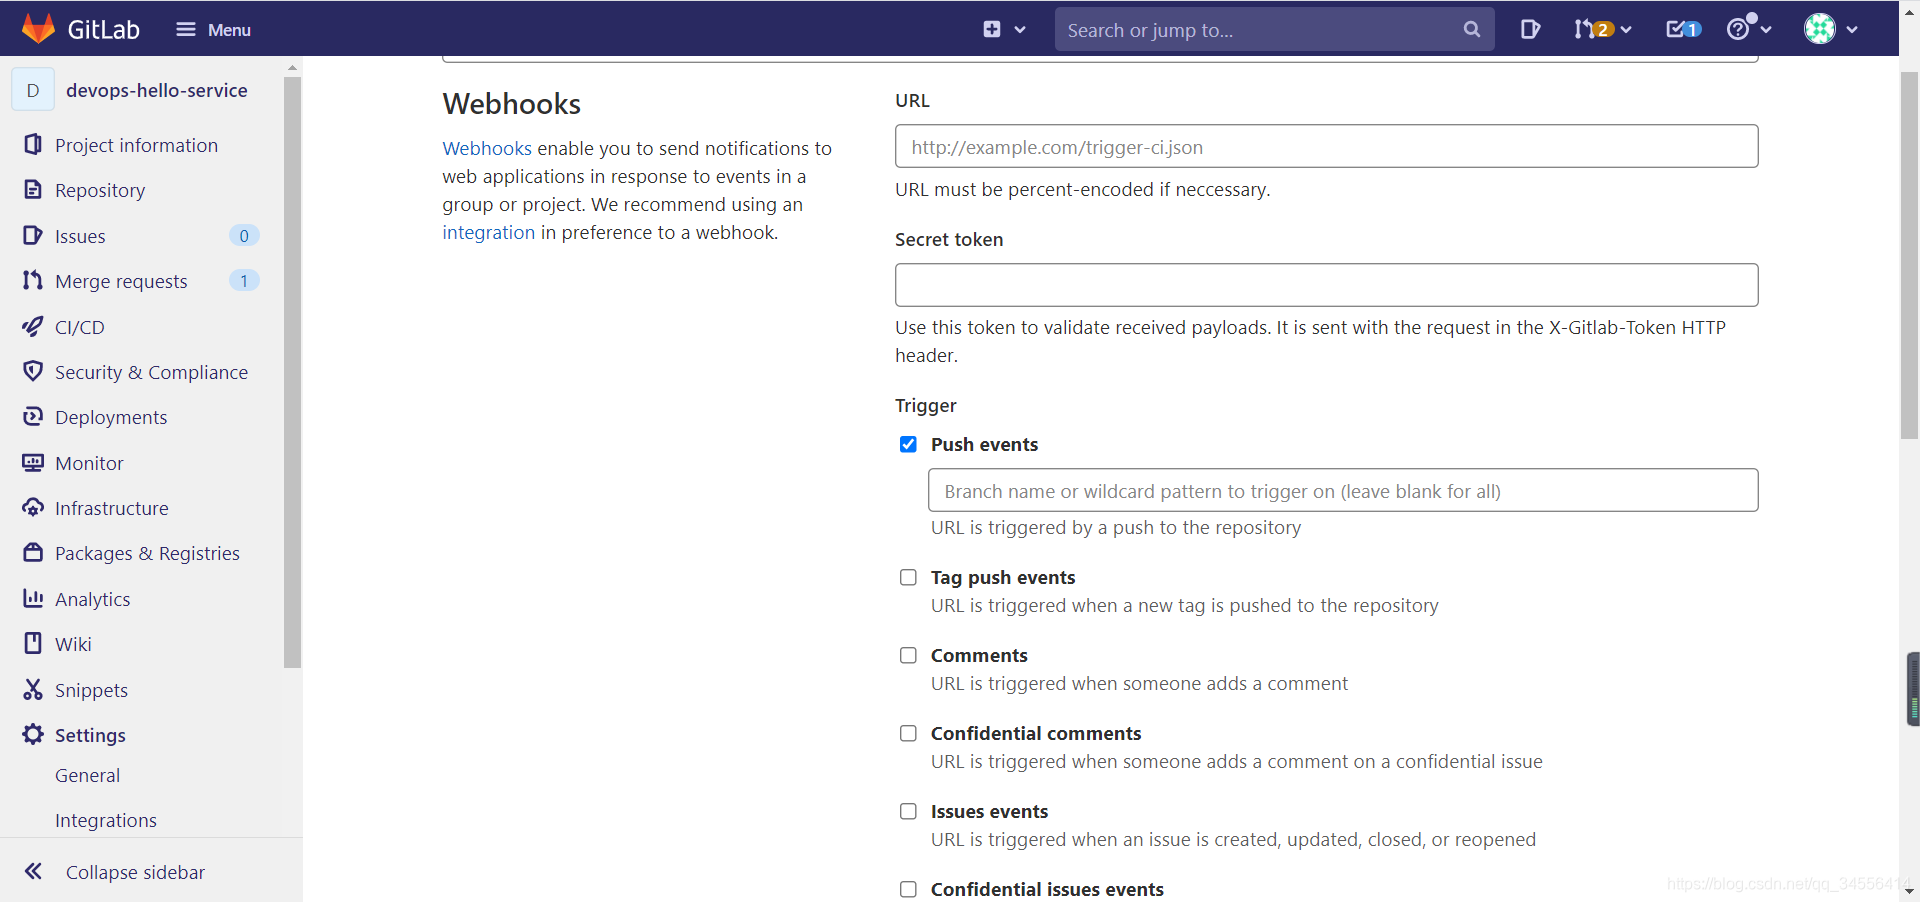The width and height of the screenshot is (1920, 902).
Task: Open the Webhooks documentation link
Action: click(x=486, y=148)
